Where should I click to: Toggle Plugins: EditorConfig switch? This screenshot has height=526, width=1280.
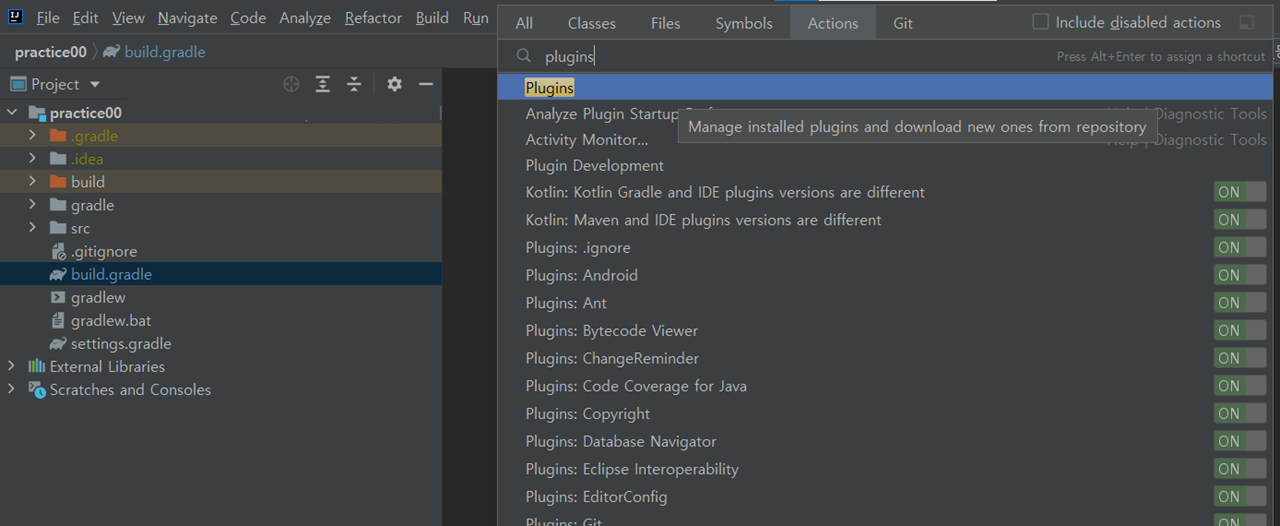pyautogui.click(x=1240, y=497)
